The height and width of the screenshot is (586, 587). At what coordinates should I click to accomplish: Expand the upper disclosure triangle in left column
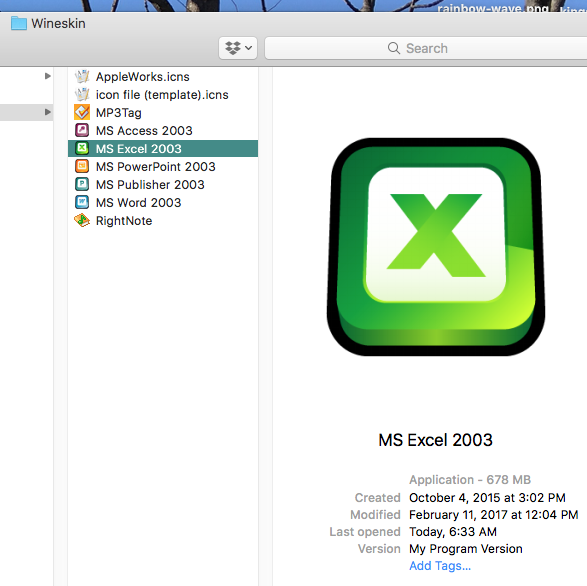point(48,76)
